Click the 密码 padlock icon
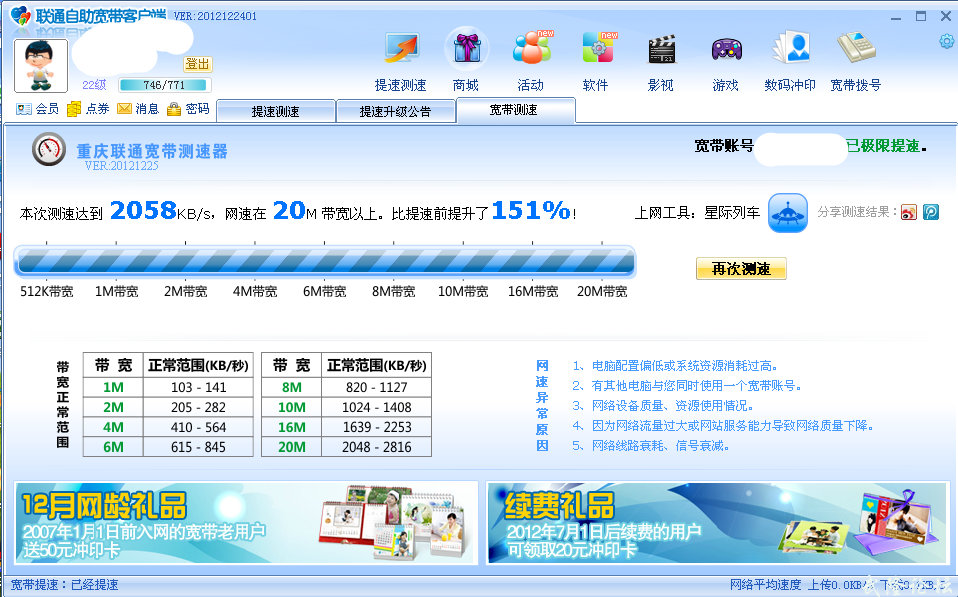This screenshot has width=958, height=597. [174, 109]
